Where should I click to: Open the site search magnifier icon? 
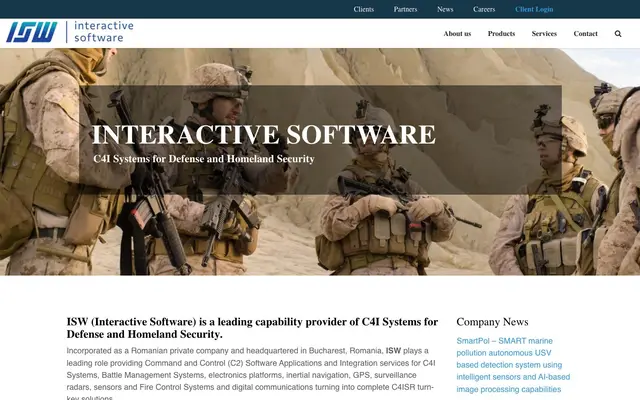click(x=618, y=34)
